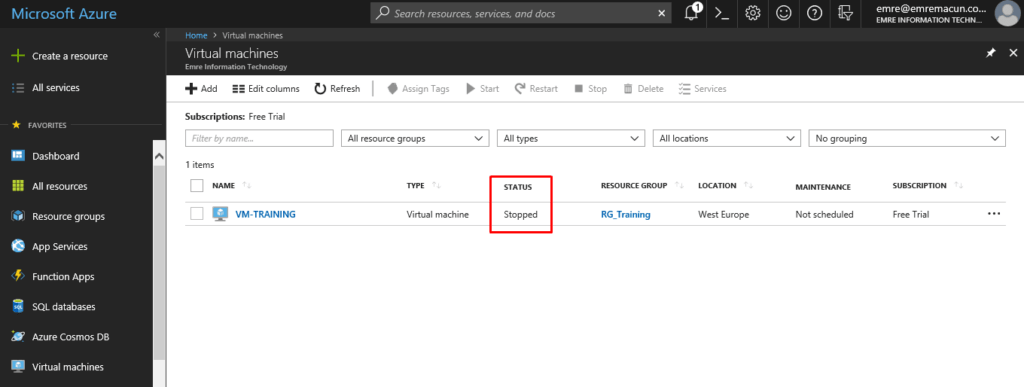Screen dimensions: 1024x387
Task: Open All services from the sidebar
Action: pos(56,87)
